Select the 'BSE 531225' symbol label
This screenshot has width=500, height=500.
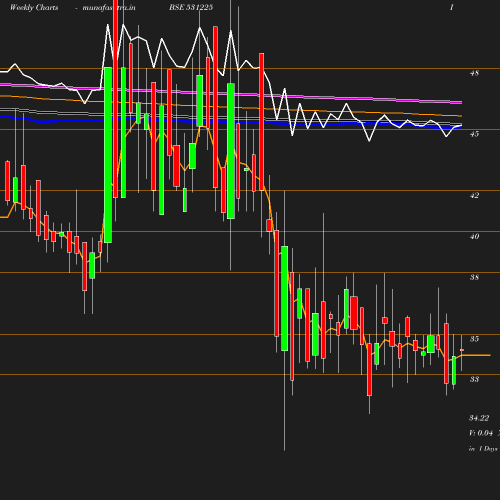coord(191,7)
